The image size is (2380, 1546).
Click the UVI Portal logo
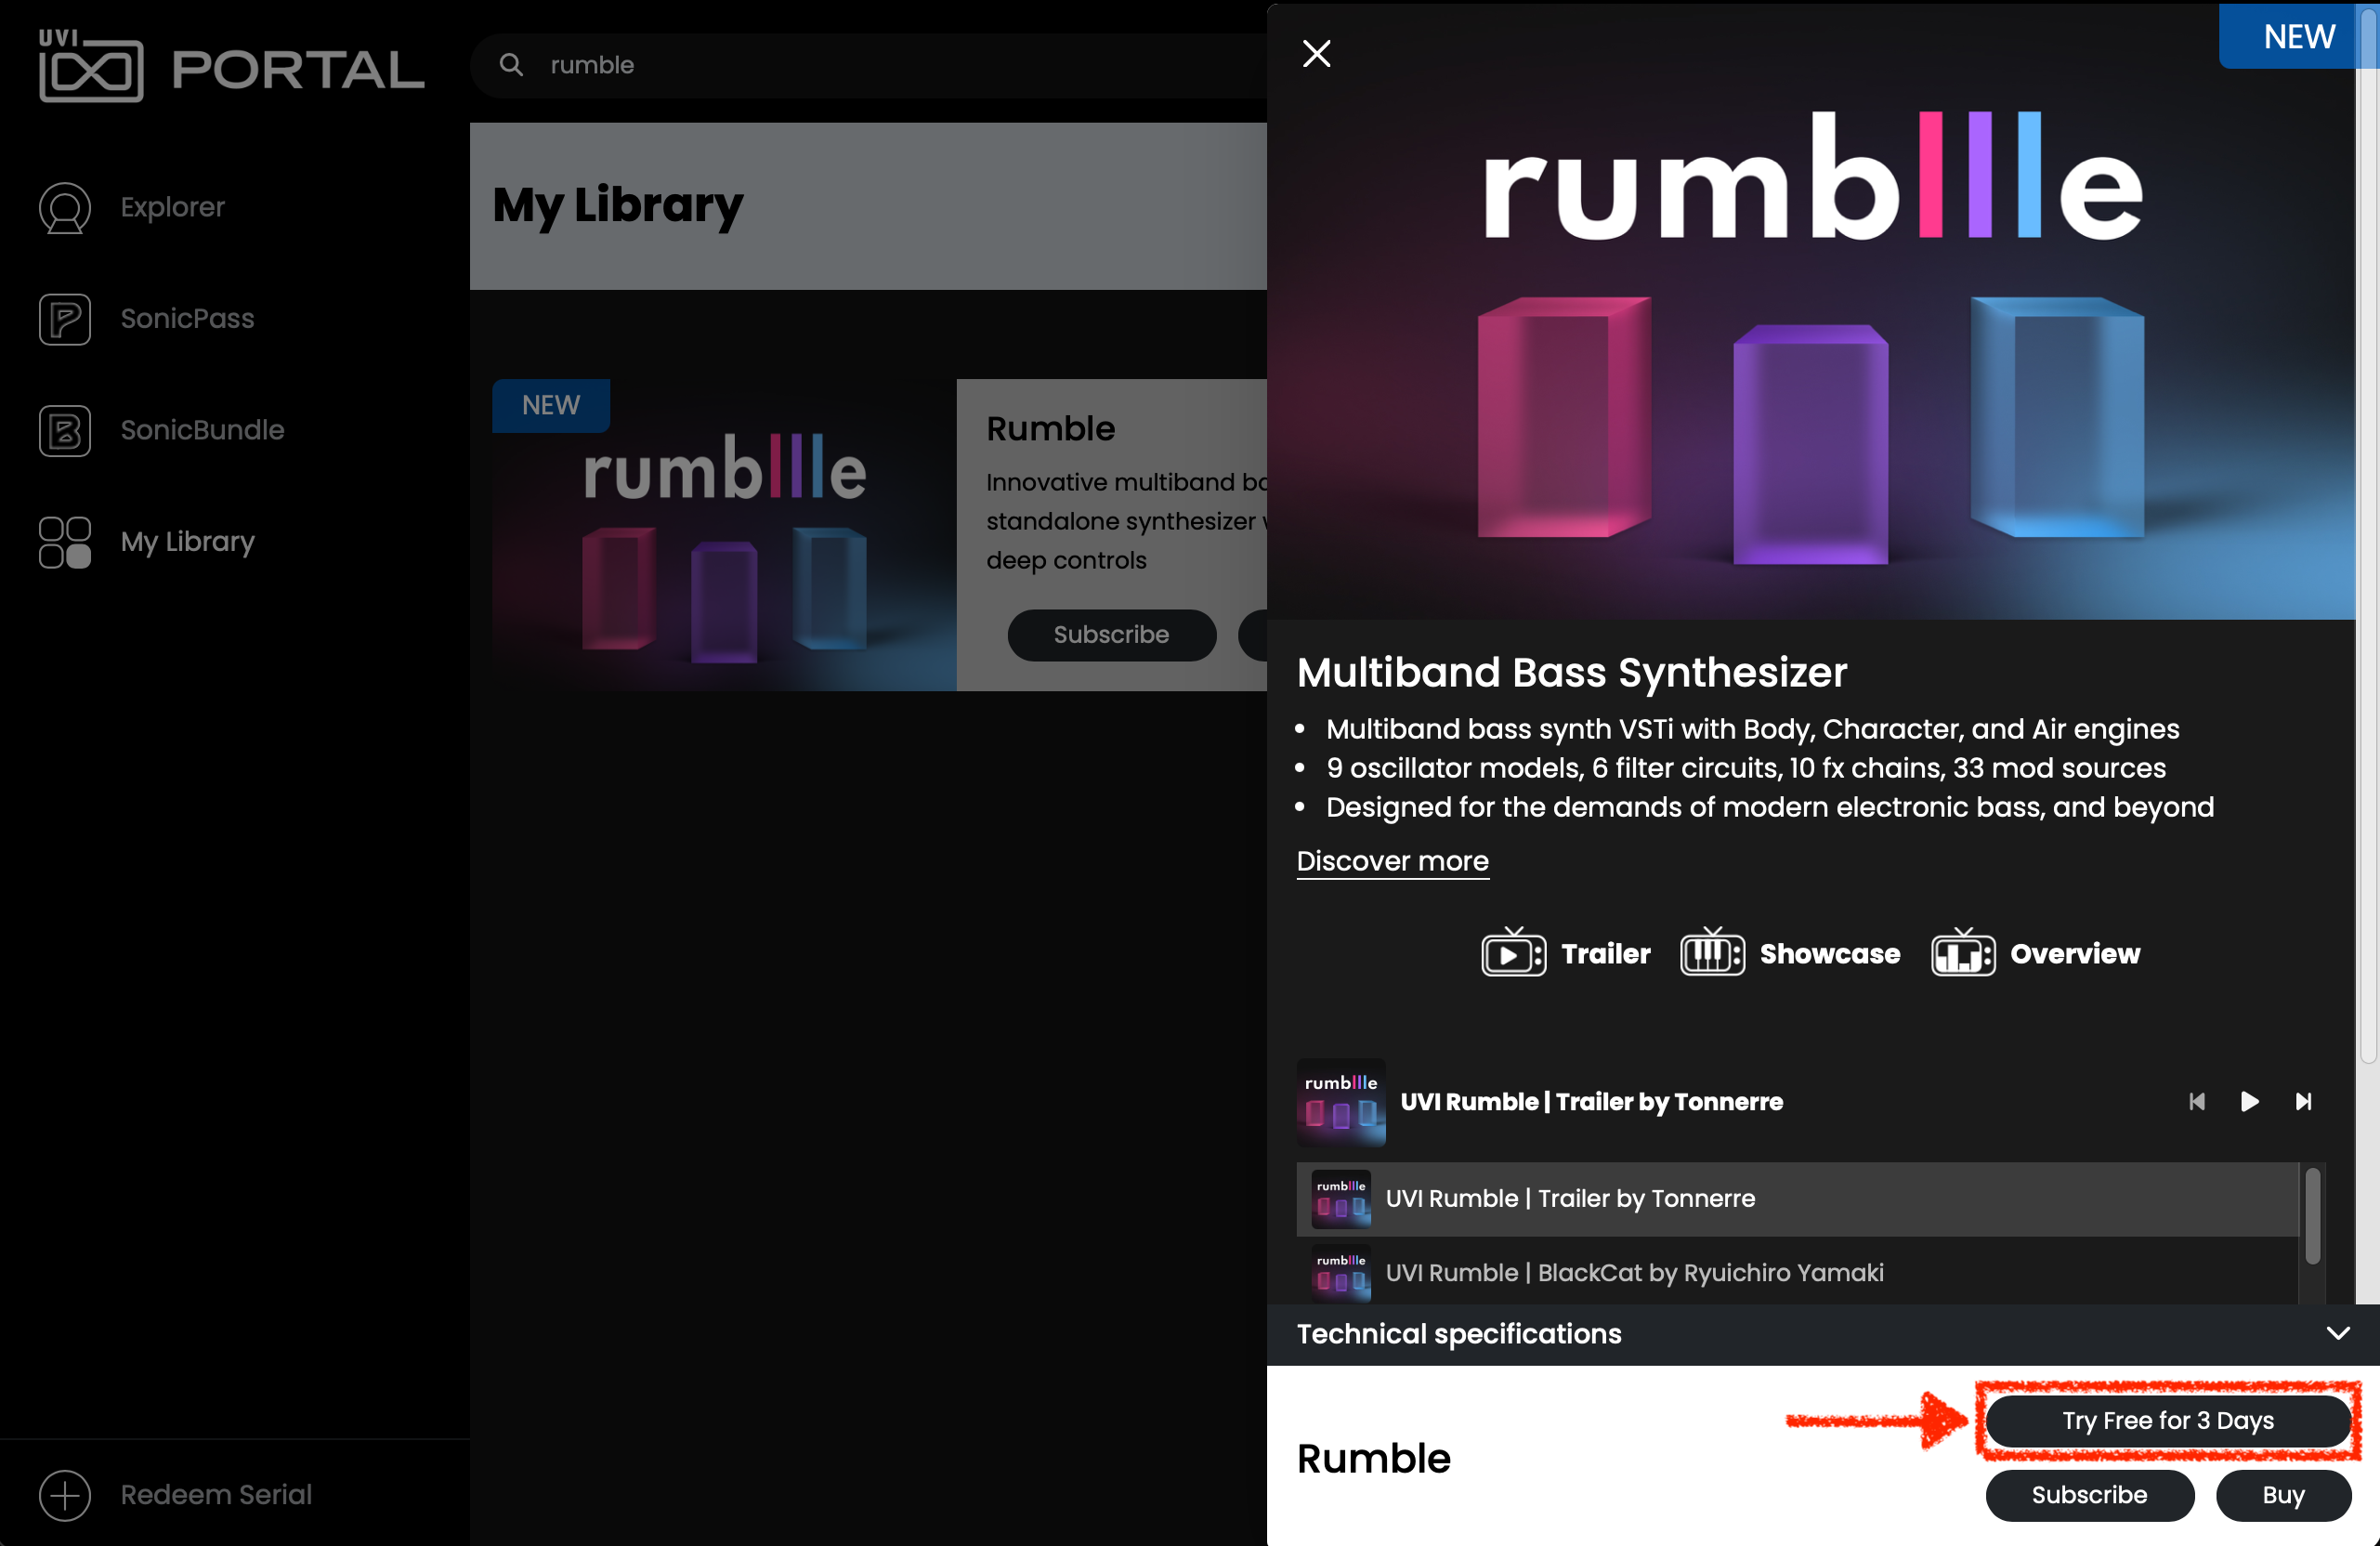click(x=232, y=66)
